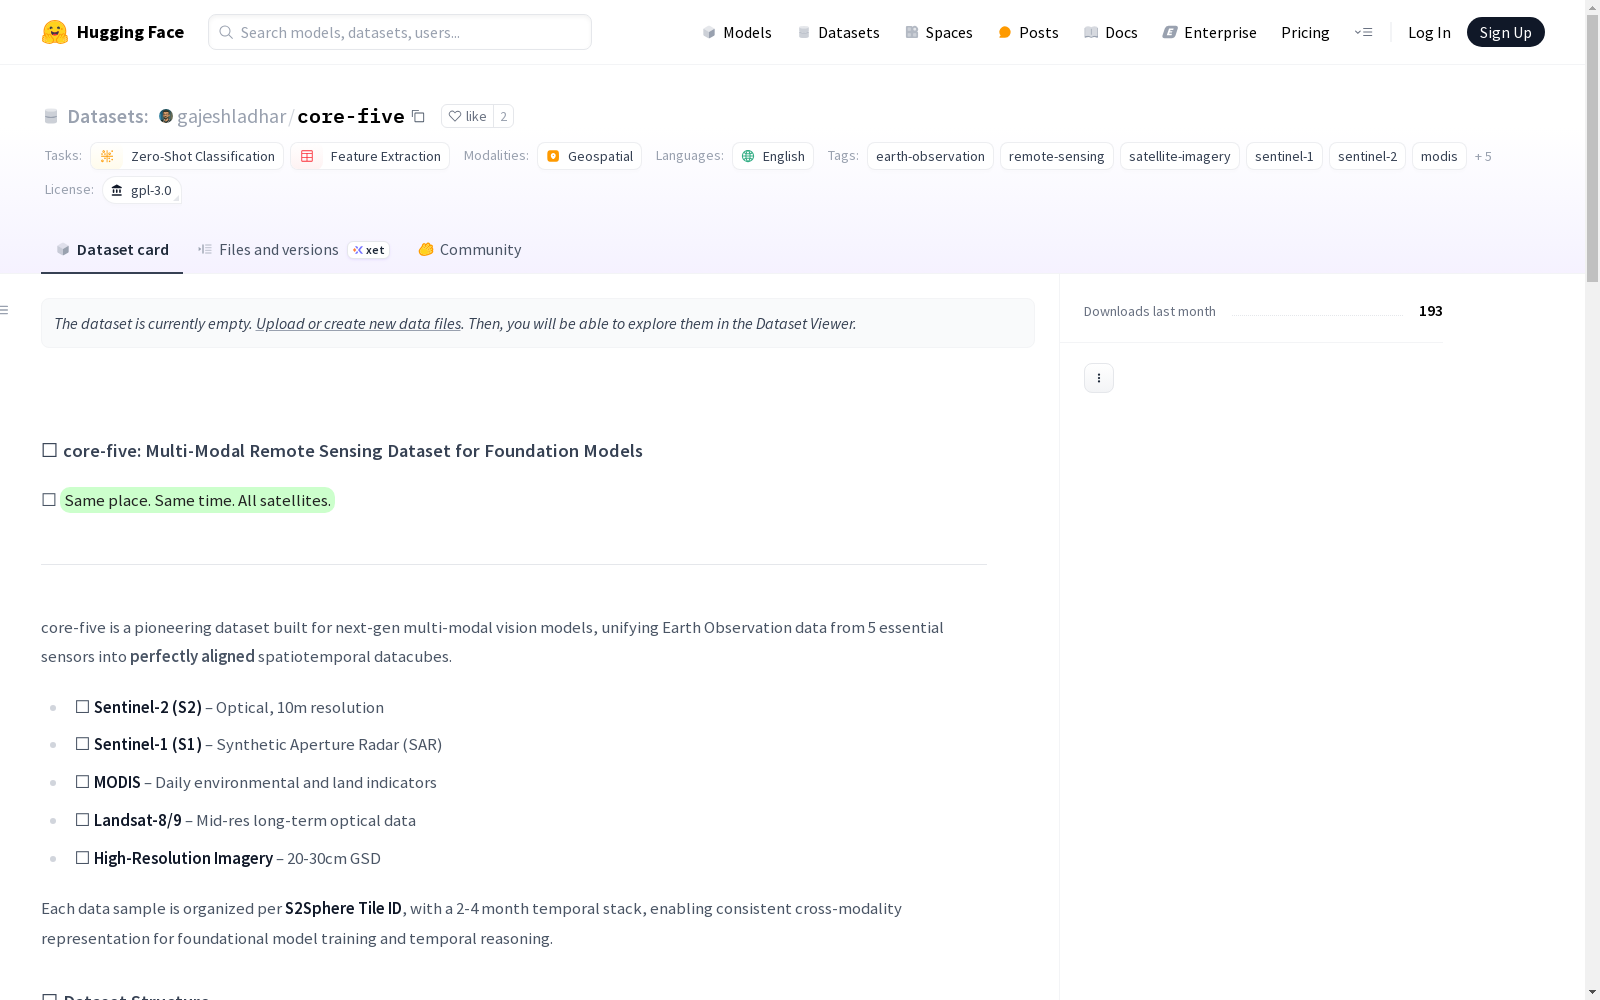
Task: Click the "MODIS" list item
Action: [x=256, y=782]
